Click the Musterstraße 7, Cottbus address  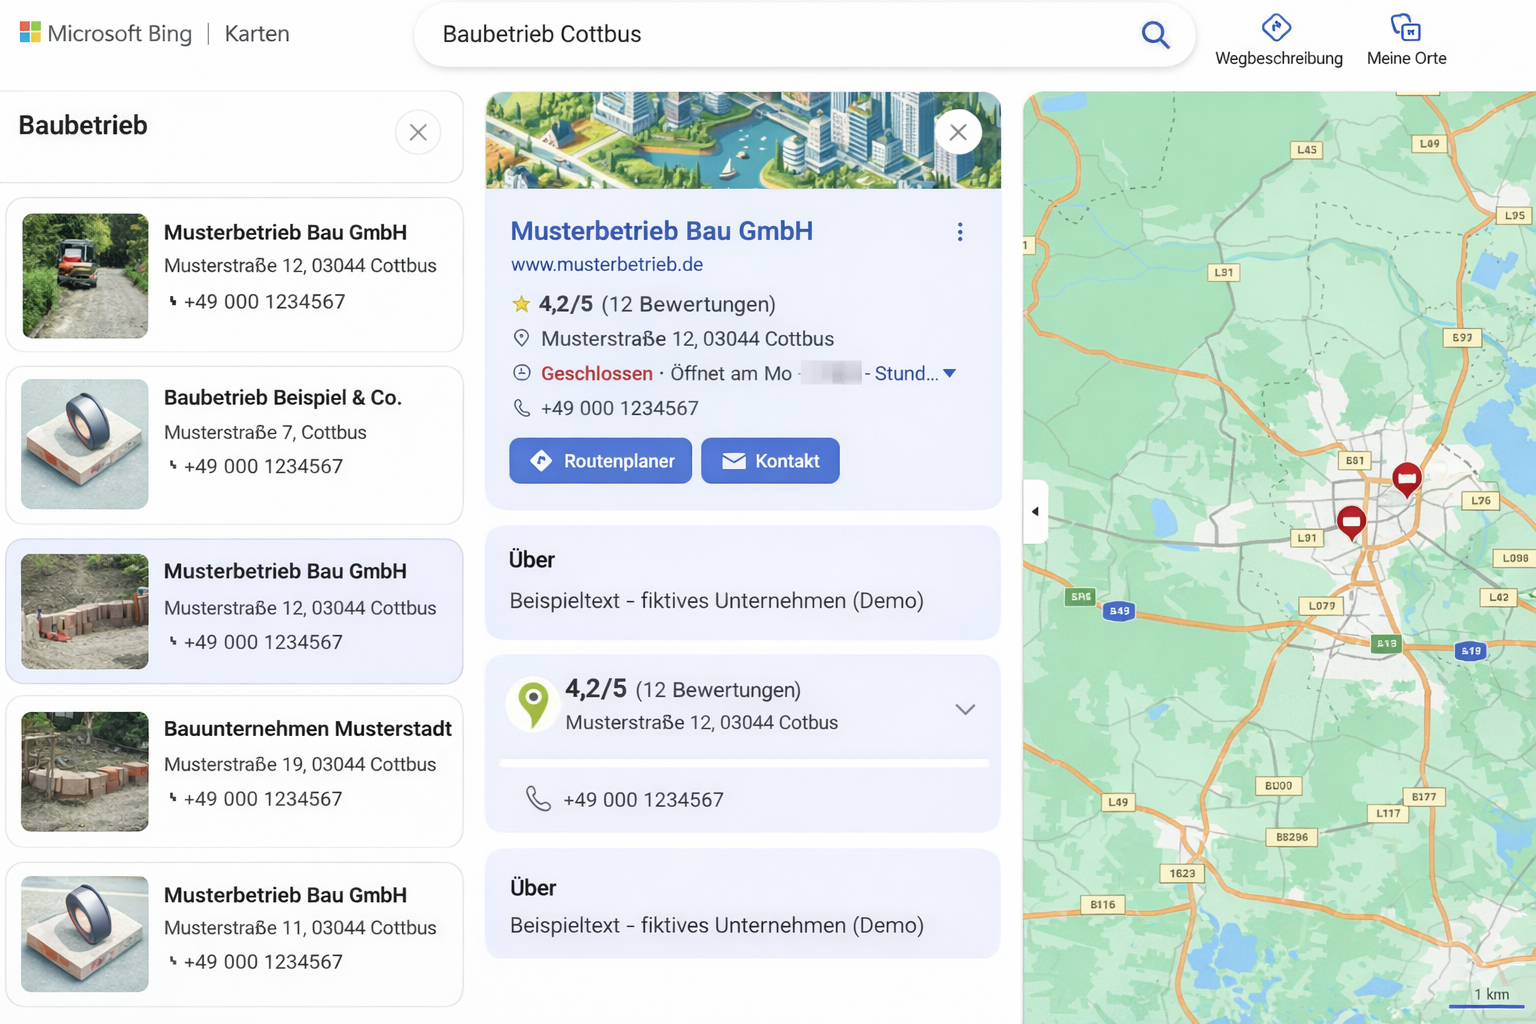tap(265, 432)
